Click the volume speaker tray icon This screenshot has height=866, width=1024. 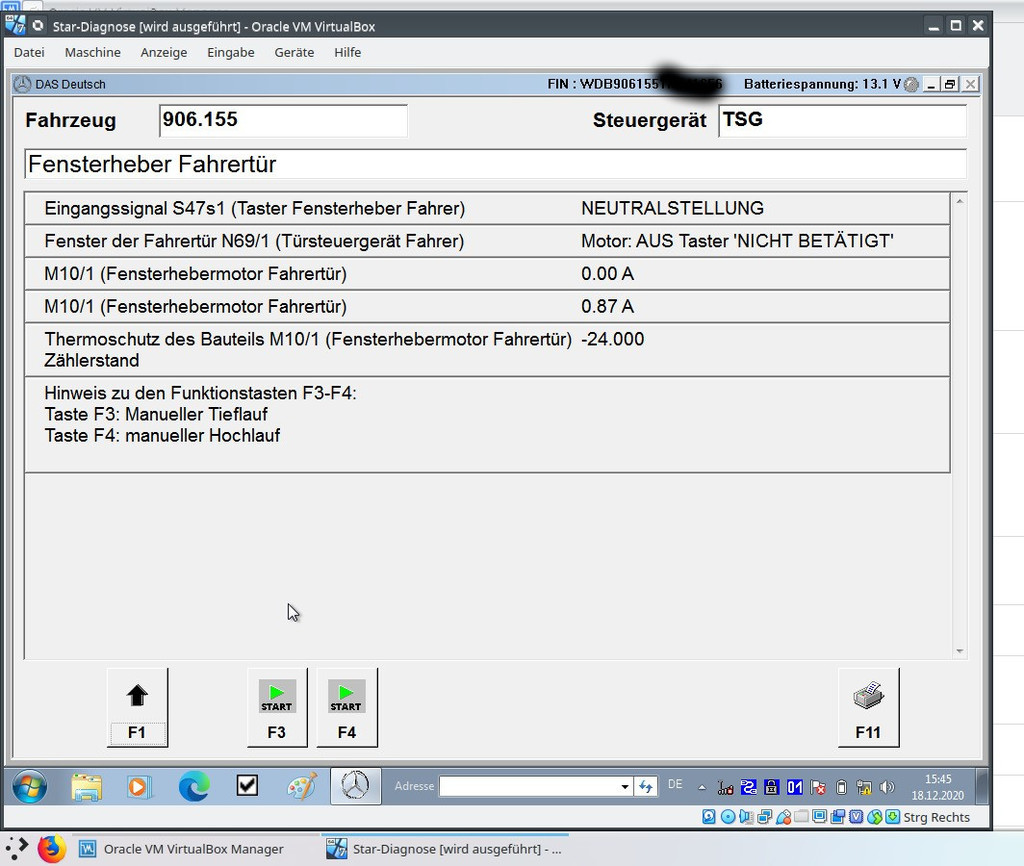point(887,788)
